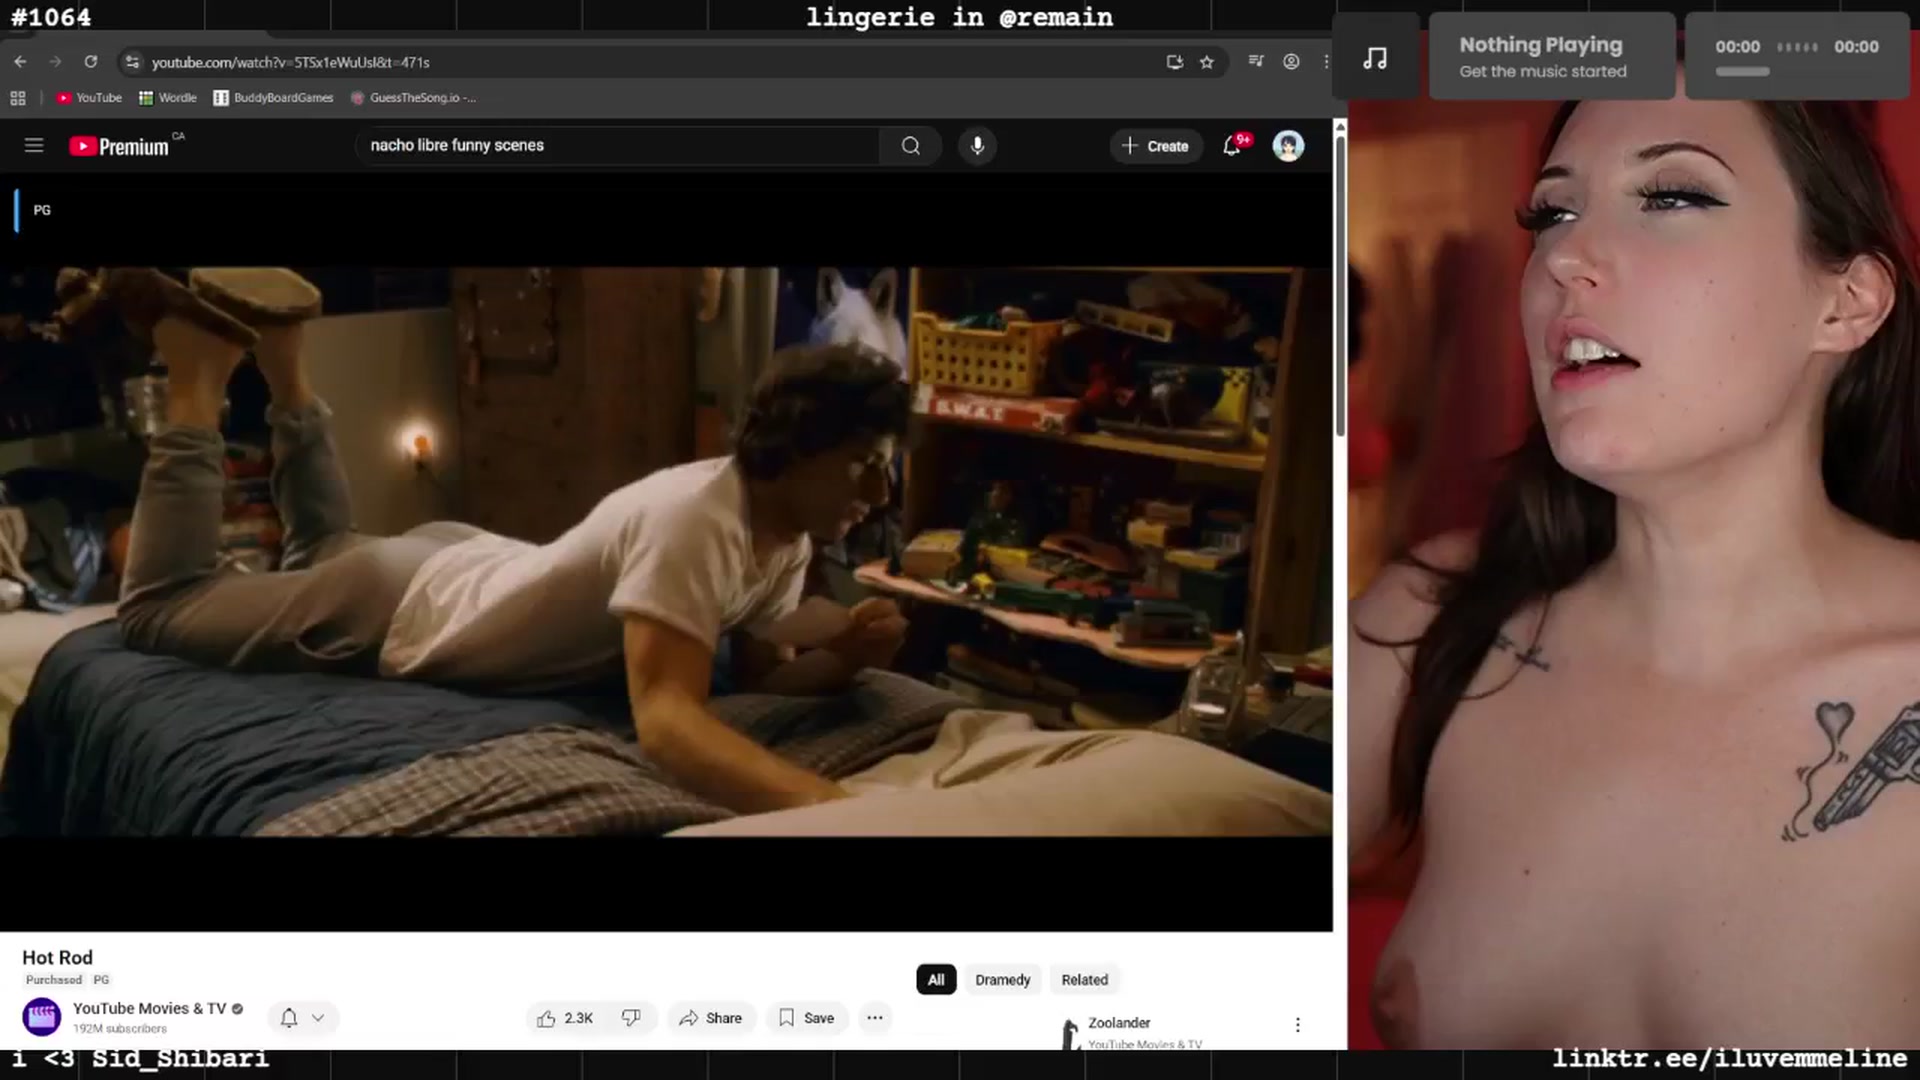1920x1080 pixels.
Task: Save the video to a playlist
Action: coord(807,1018)
